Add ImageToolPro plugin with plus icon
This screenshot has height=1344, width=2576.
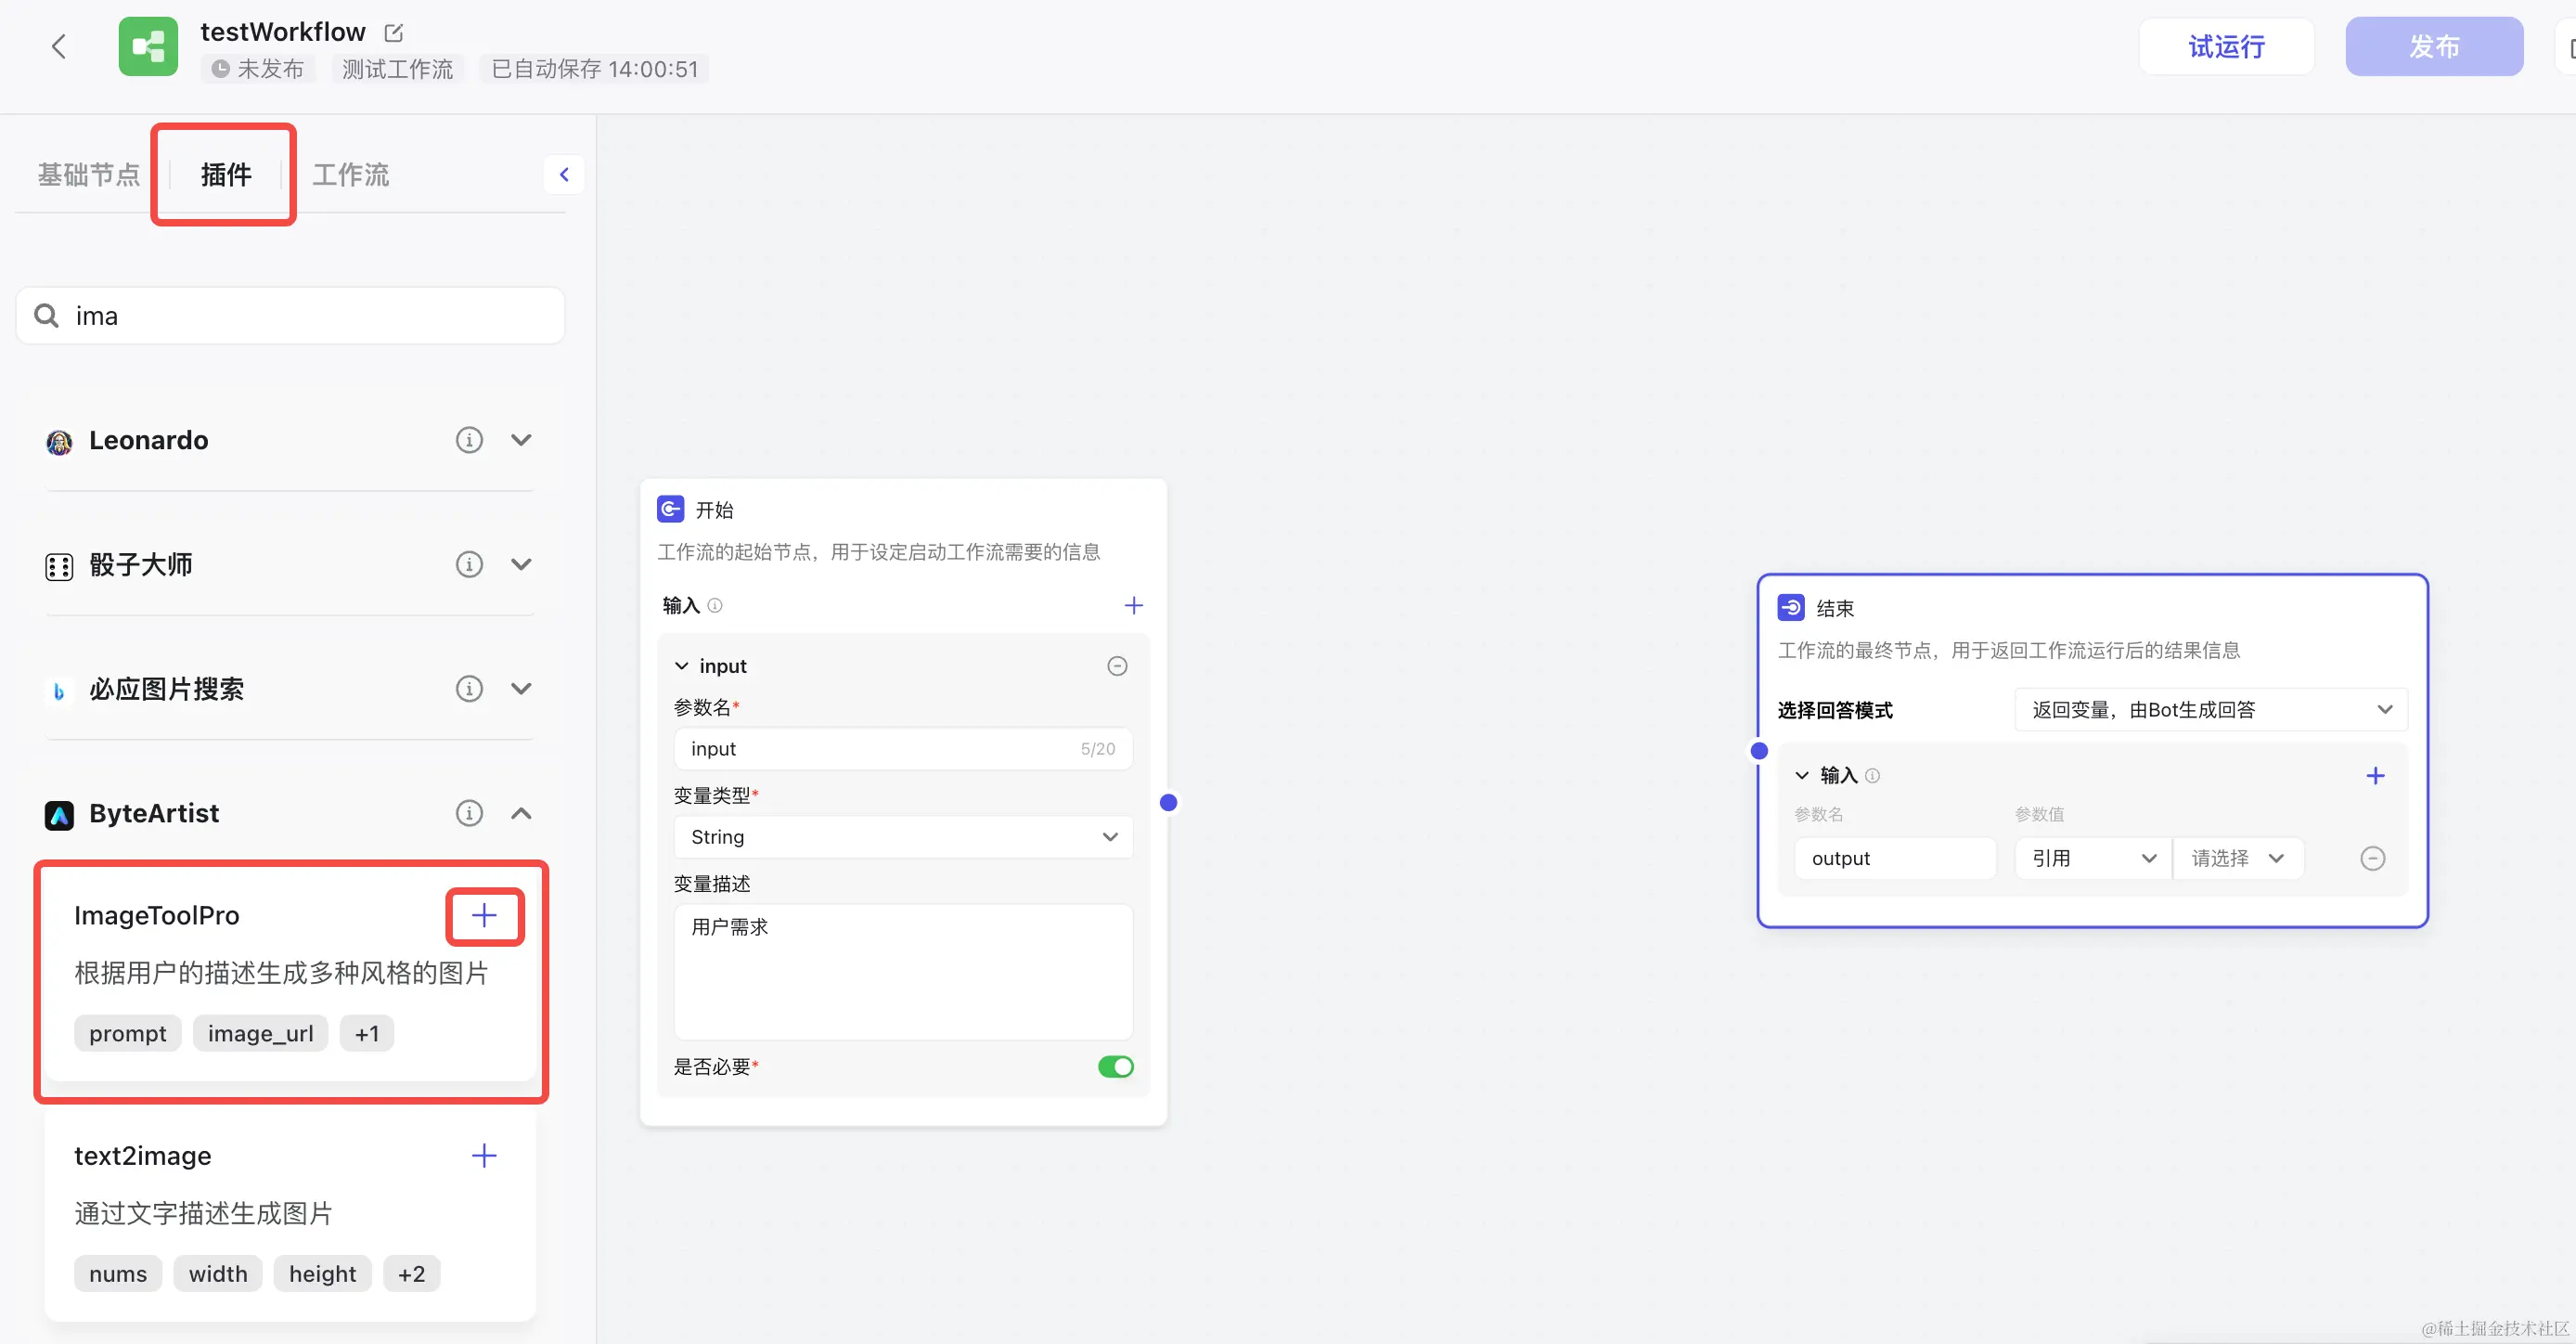(484, 915)
